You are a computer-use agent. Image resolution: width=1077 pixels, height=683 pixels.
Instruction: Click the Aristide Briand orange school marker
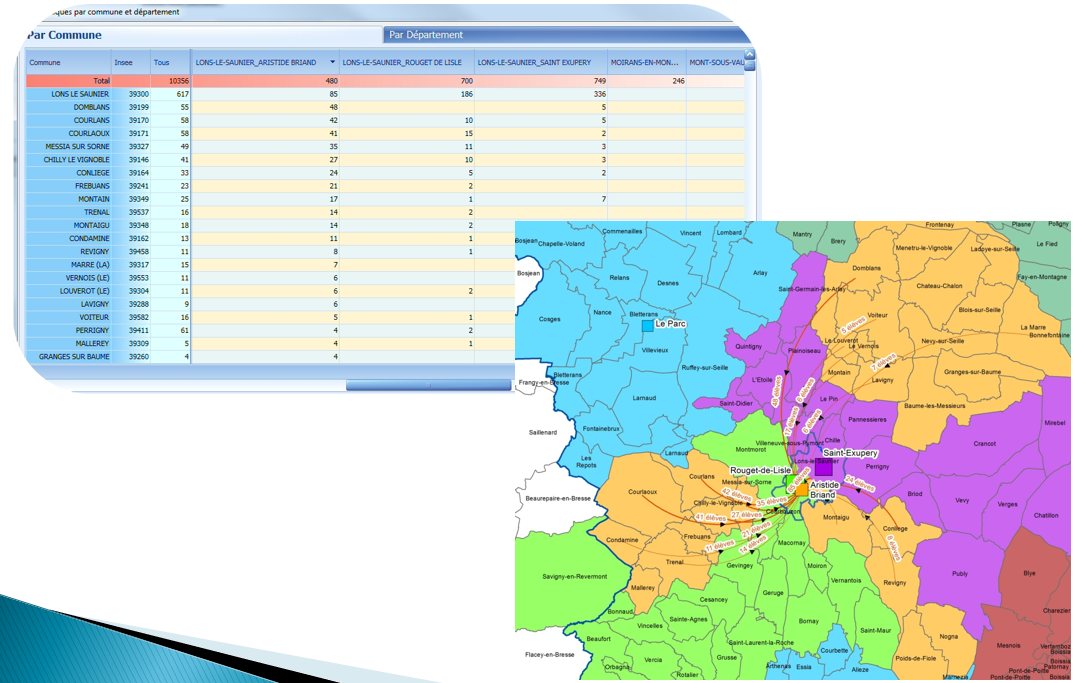click(802, 489)
